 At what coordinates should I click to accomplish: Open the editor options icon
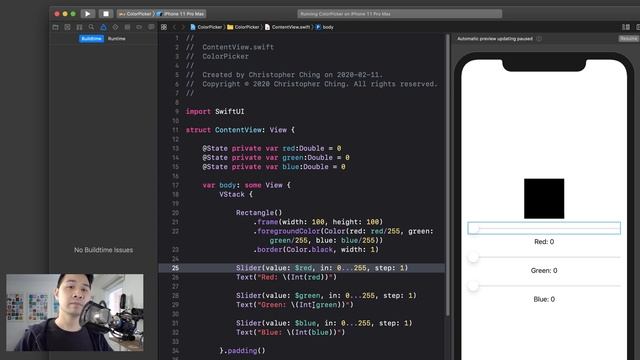click(626, 27)
